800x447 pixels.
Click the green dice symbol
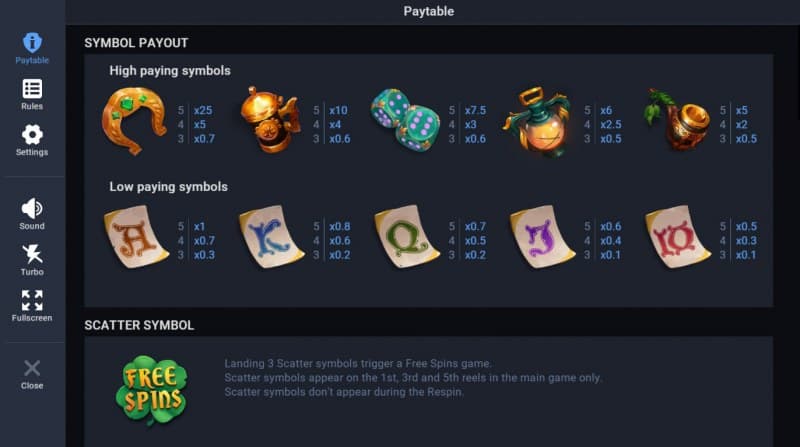click(x=405, y=120)
